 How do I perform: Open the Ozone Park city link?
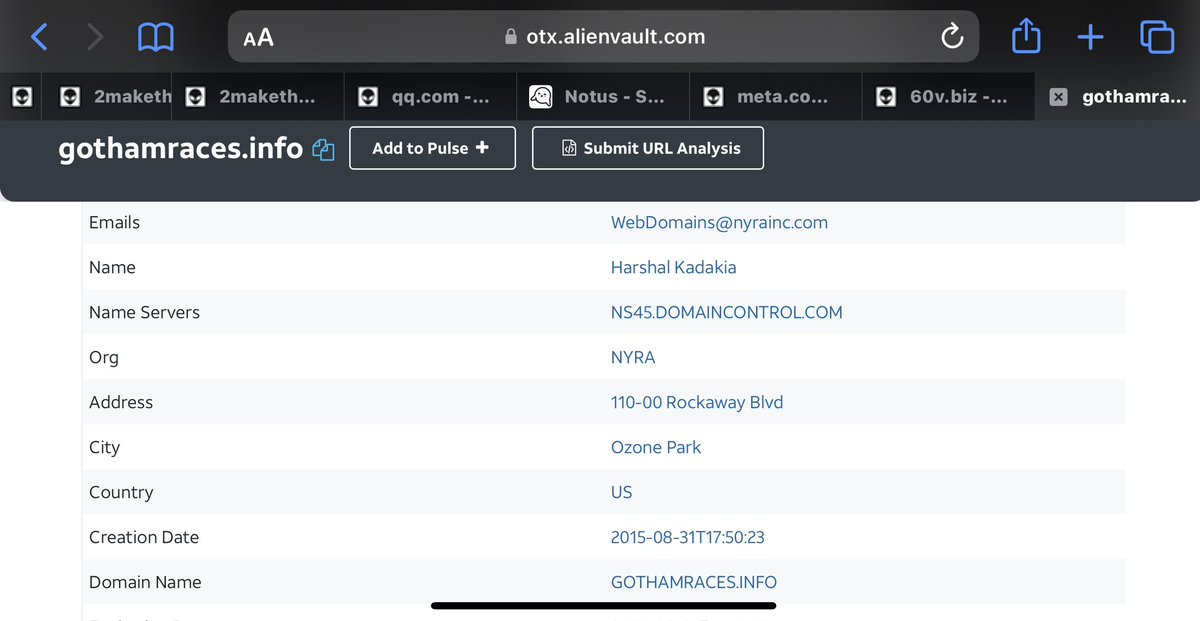[656, 447]
